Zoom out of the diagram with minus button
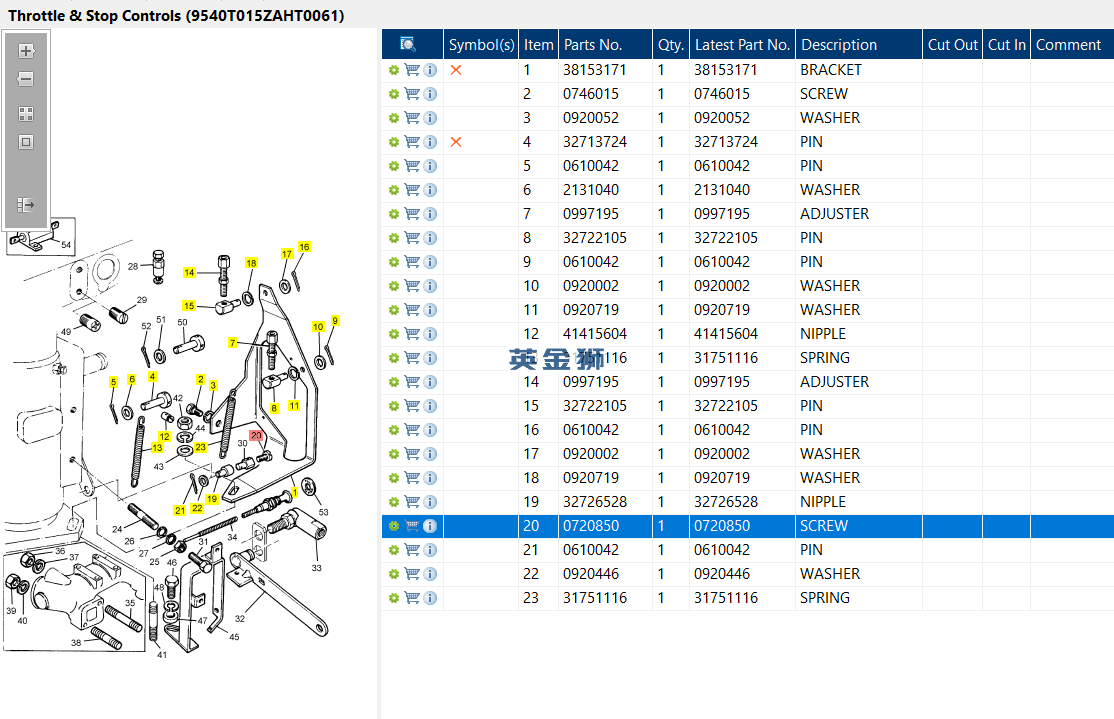Screen dimensions: 1114x719 [x=26, y=79]
